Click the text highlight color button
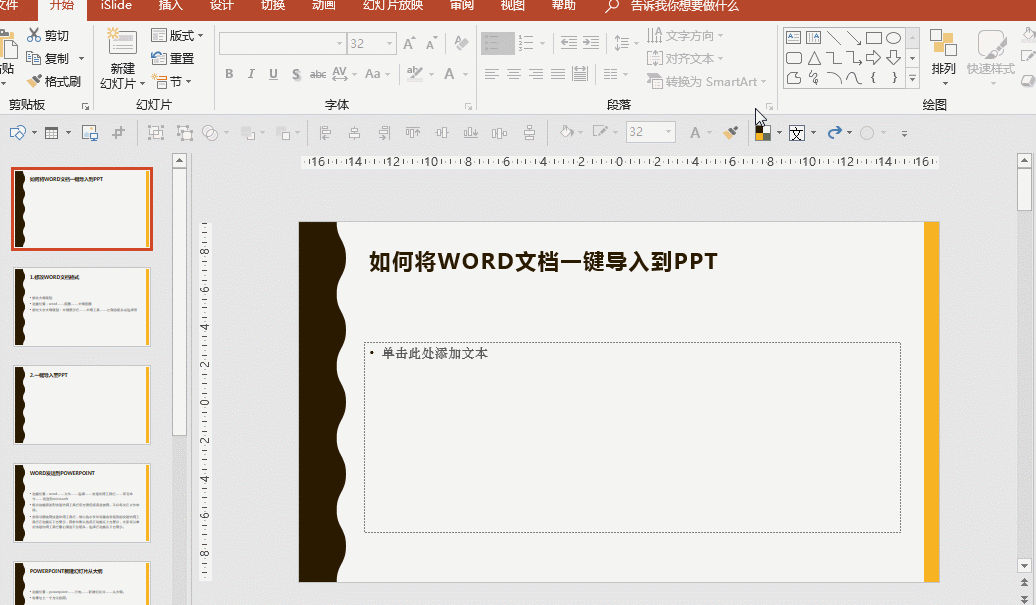1036x605 pixels. point(415,74)
